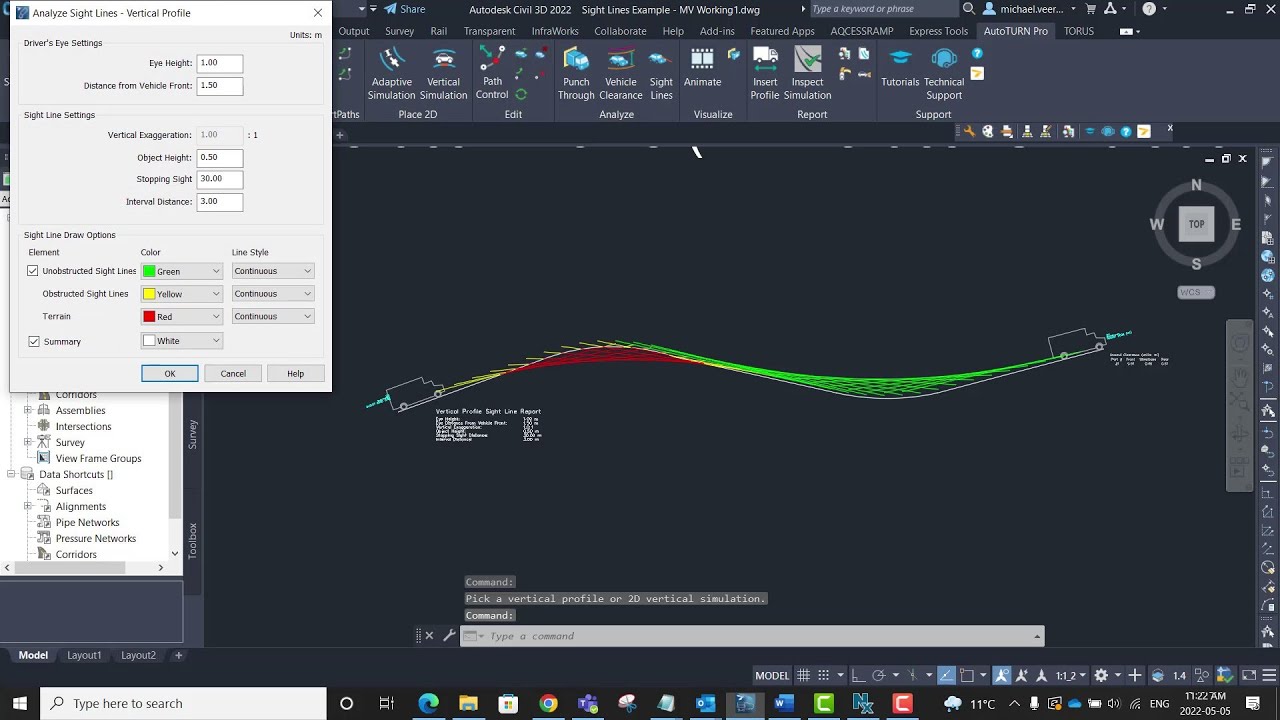This screenshot has width=1280, height=720.
Task: Toggle drawing grid display in status bar
Action: coord(803,675)
